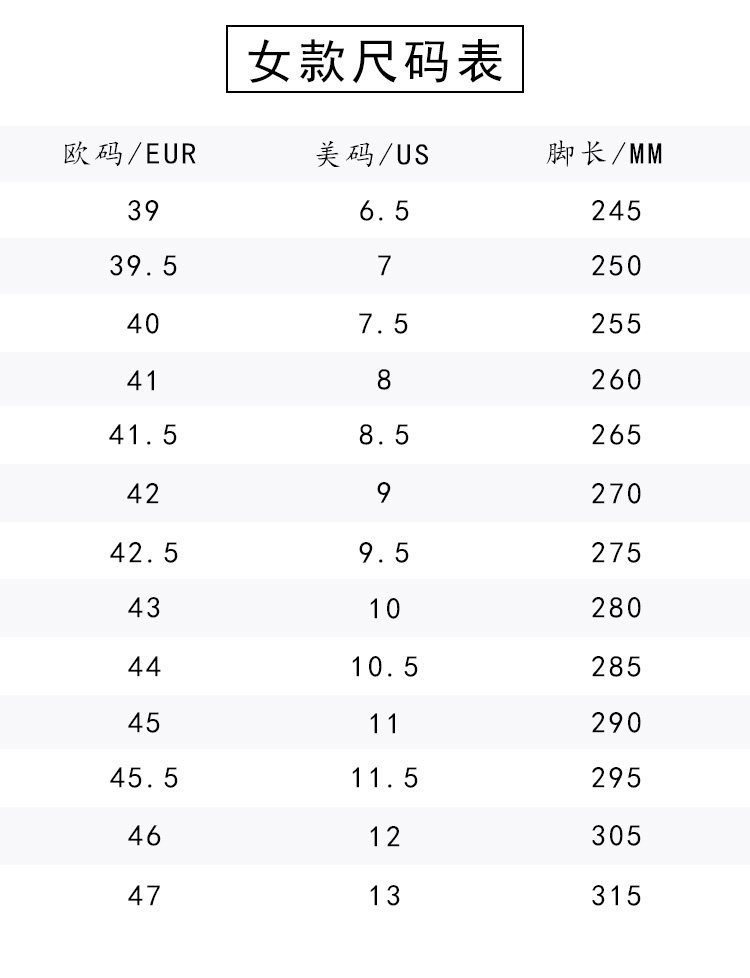This screenshot has width=750, height=978.
Task: Click the 女款尺码表 title box
Action: pyautogui.click(x=374, y=59)
